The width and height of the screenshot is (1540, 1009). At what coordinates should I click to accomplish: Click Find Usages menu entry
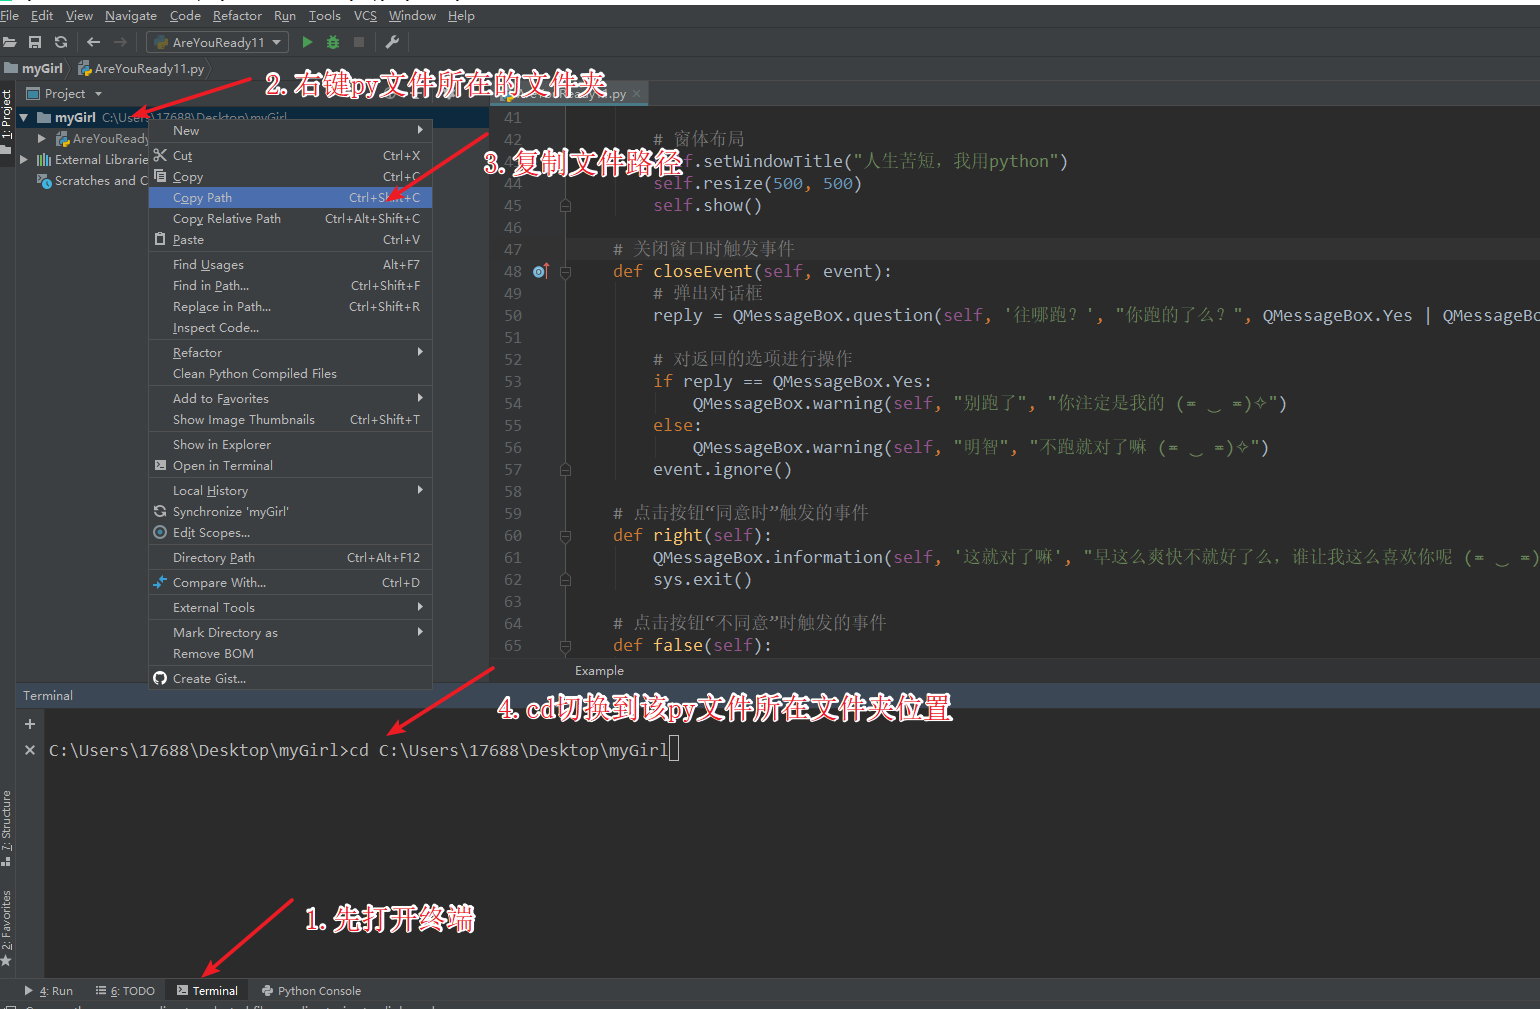click(x=290, y=264)
